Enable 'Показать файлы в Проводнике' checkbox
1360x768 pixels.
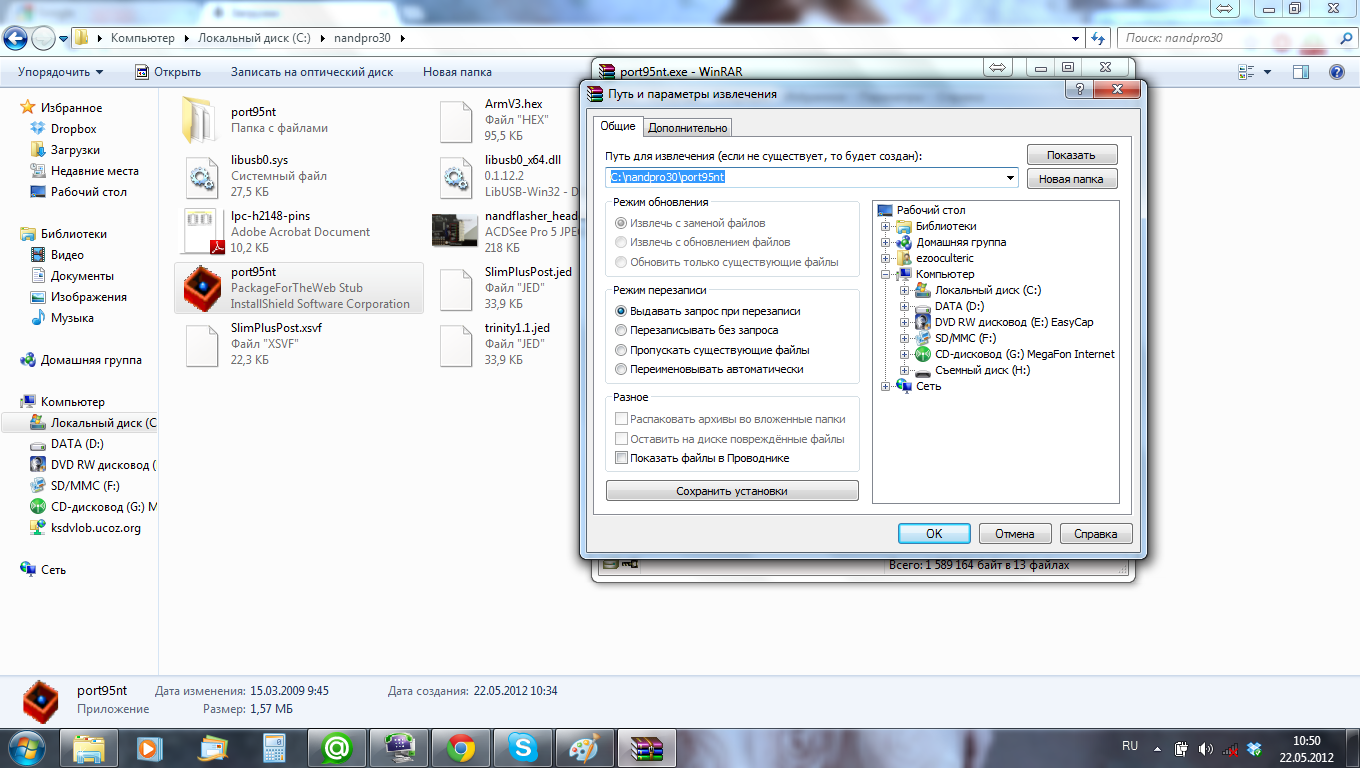(622, 458)
